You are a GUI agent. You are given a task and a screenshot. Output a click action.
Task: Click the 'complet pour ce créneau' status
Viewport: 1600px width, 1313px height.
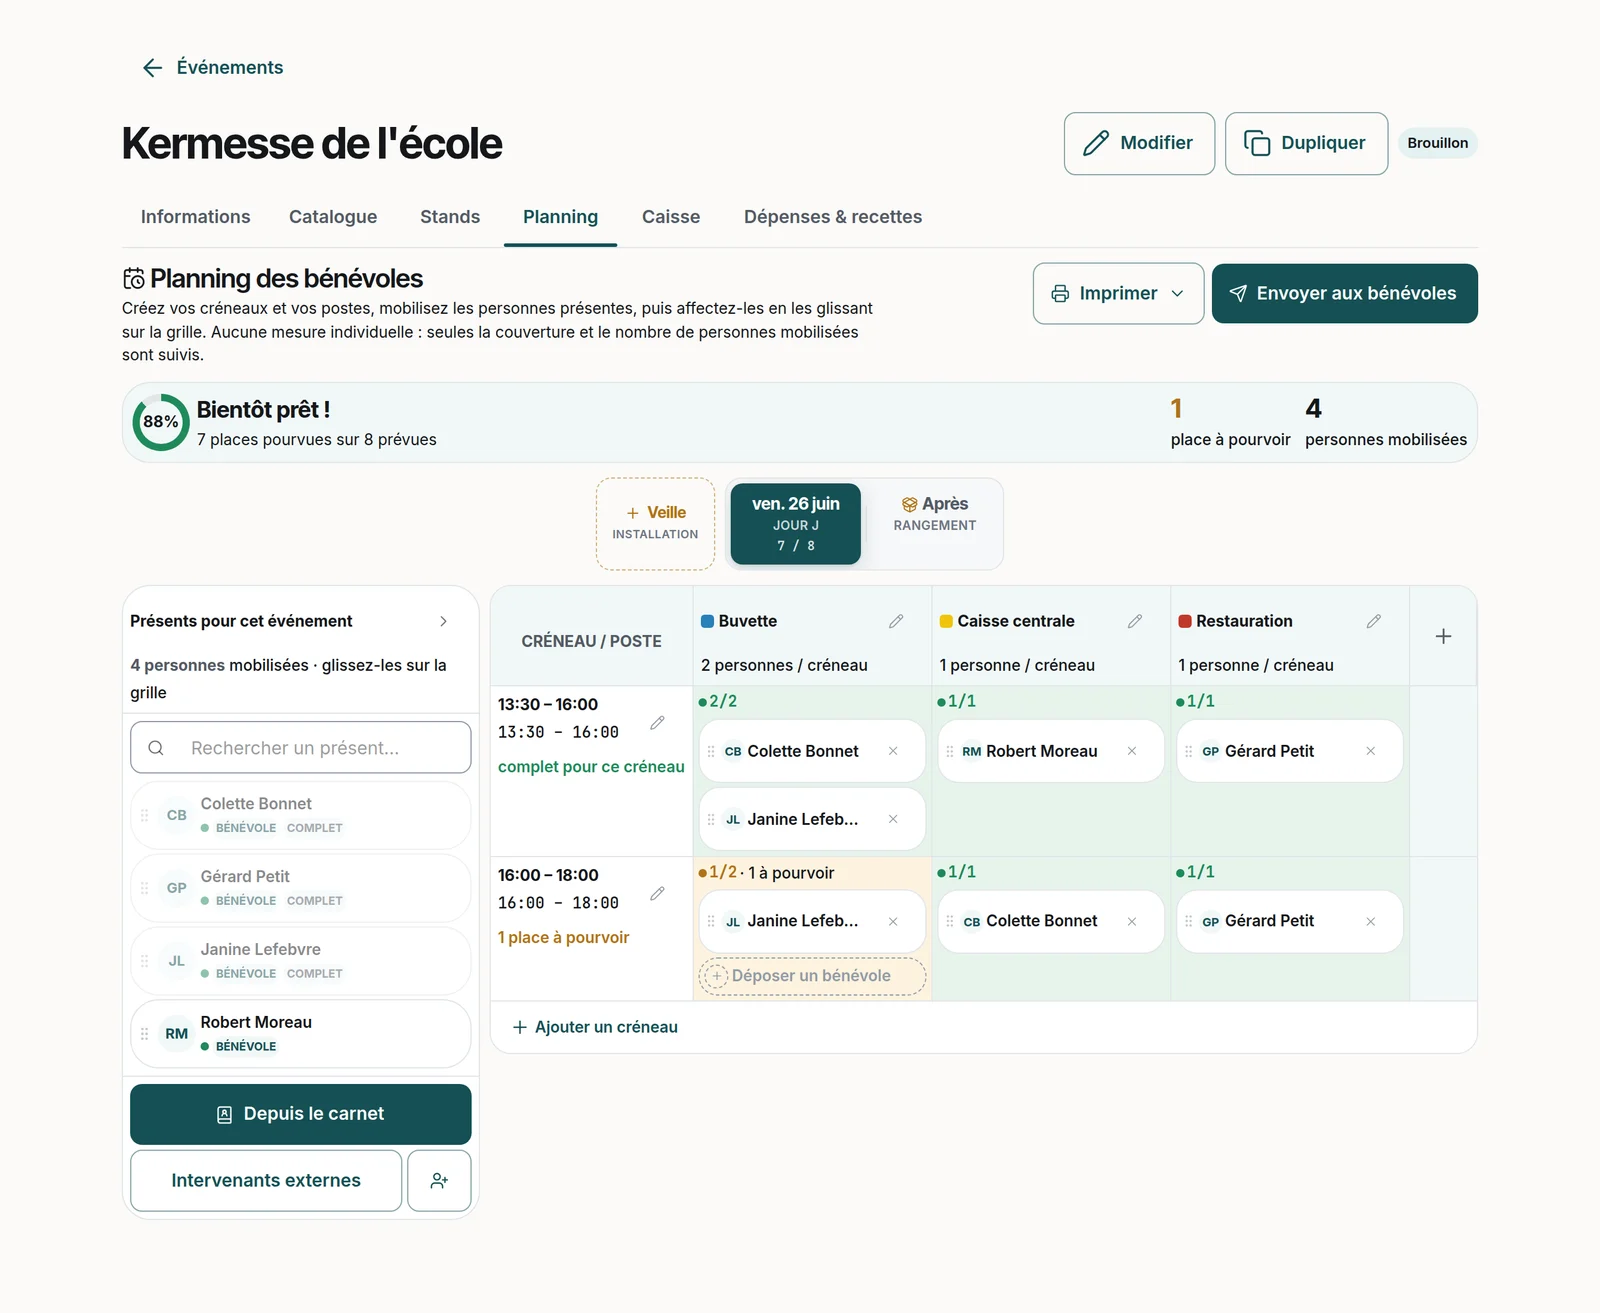coord(591,767)
